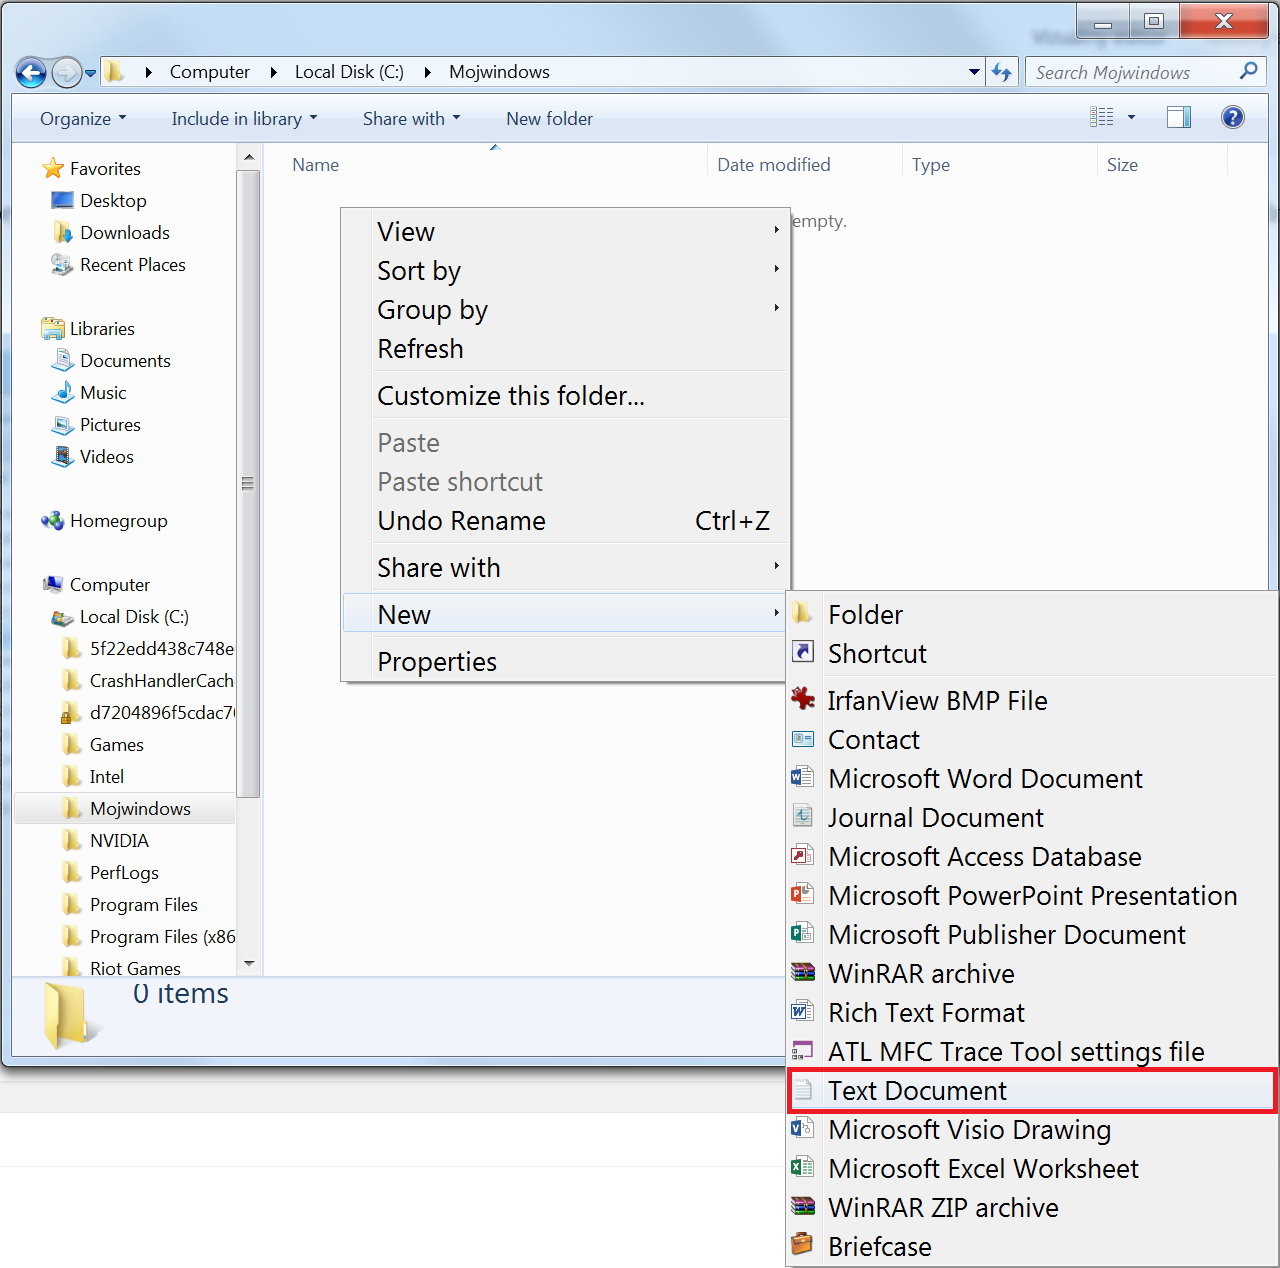Viewport: 1280px width, 1268px height.
Task: Choose Rich Text Format entry
Action: pyautogui.click(x=1032, y=1012)
